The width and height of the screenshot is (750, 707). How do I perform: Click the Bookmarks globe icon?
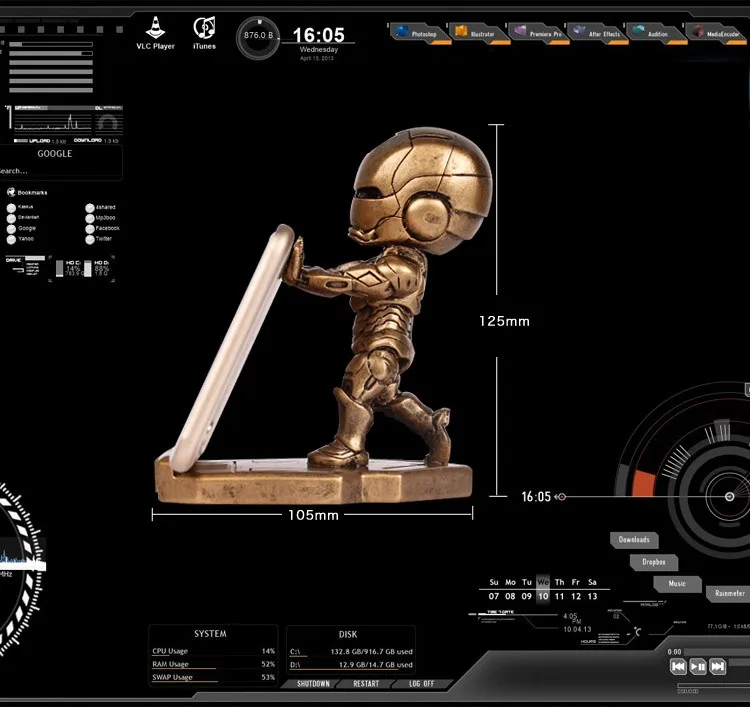(11, 192)
